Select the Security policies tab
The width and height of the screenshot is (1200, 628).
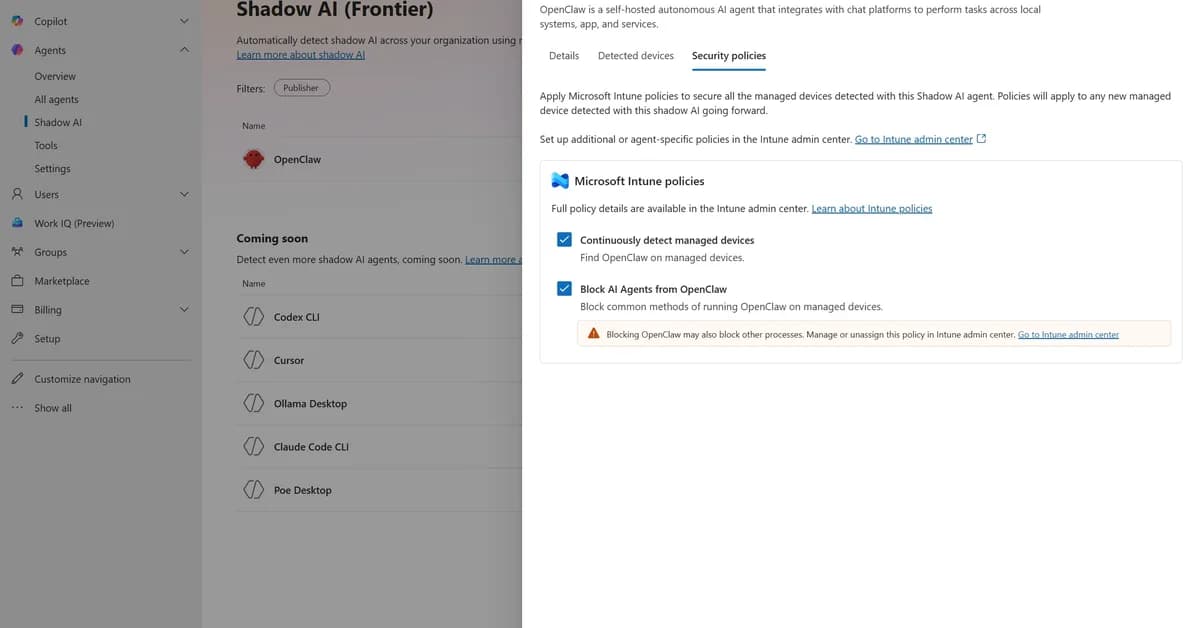729,56
